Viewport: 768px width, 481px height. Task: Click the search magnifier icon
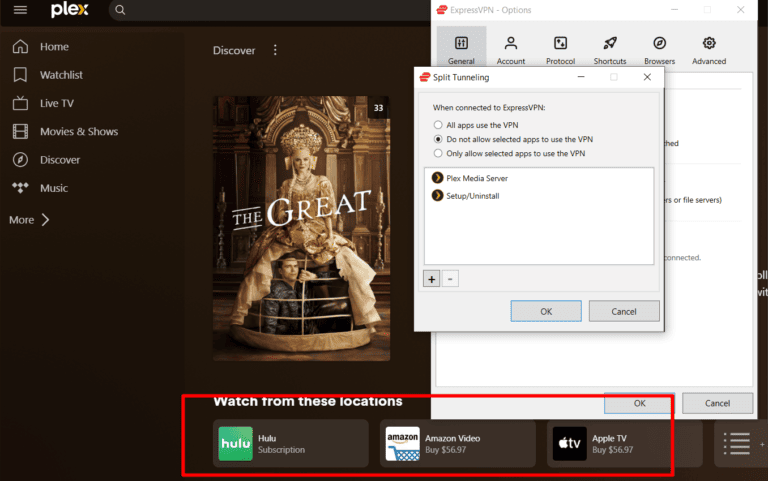[x=120, y=10]
